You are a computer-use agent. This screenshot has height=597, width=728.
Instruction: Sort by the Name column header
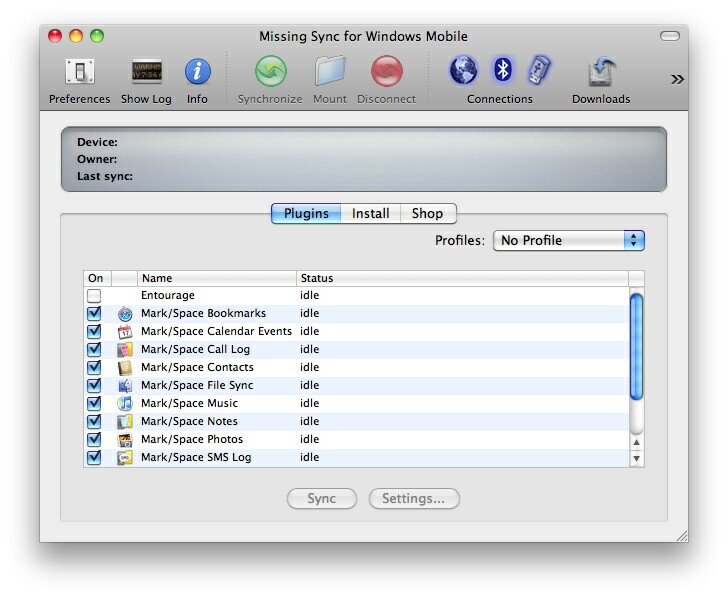click(217, 278)
